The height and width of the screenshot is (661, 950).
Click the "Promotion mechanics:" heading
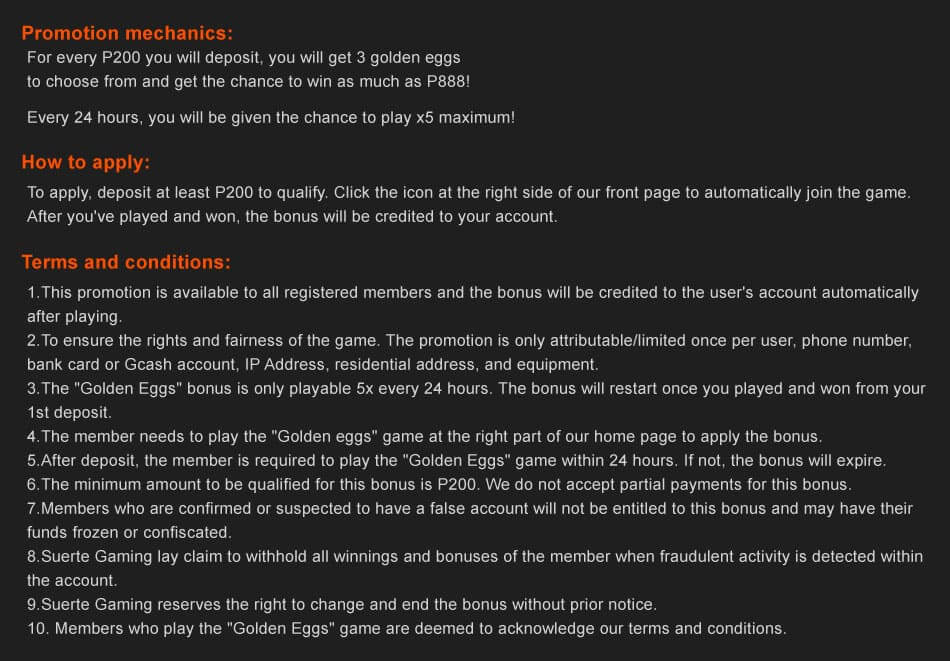click(x=127, y=33)
